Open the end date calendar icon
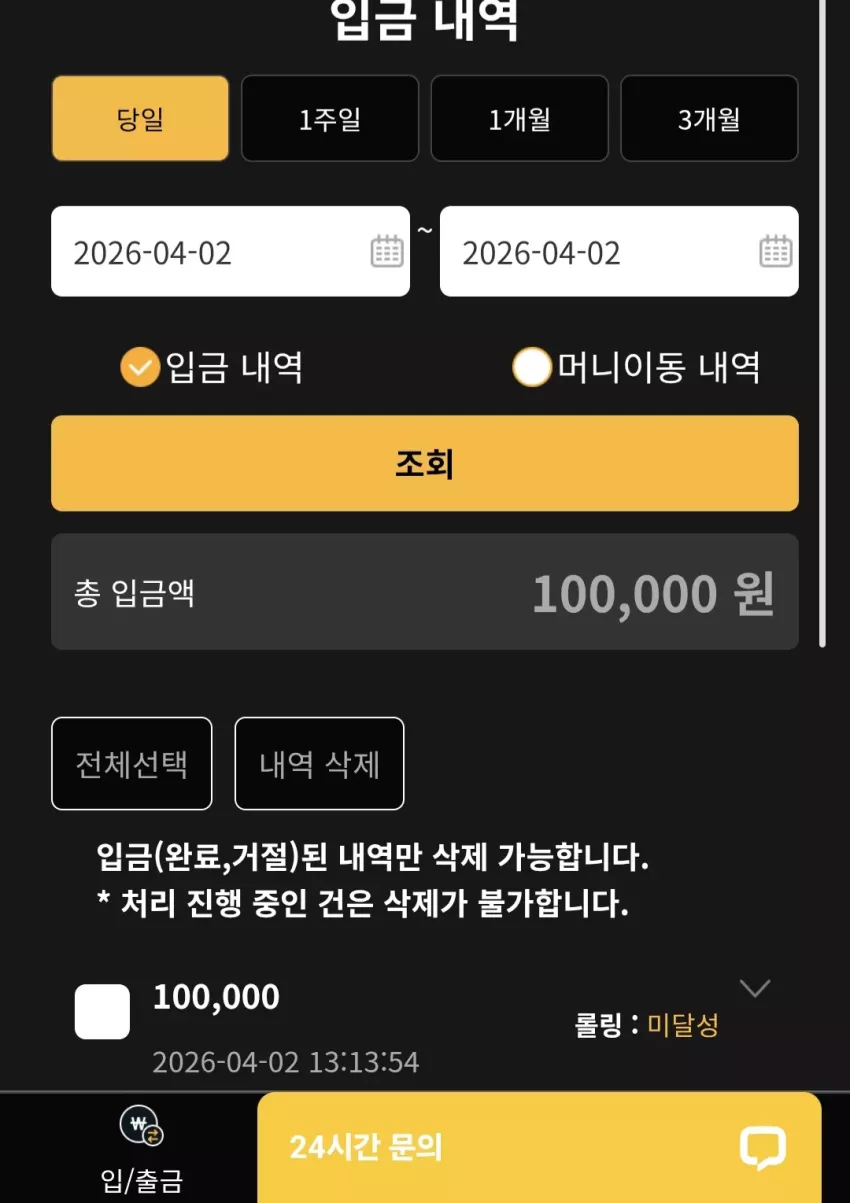This screenshot has width=850, height=1203. pyautogui.click(x=775, y=251)
